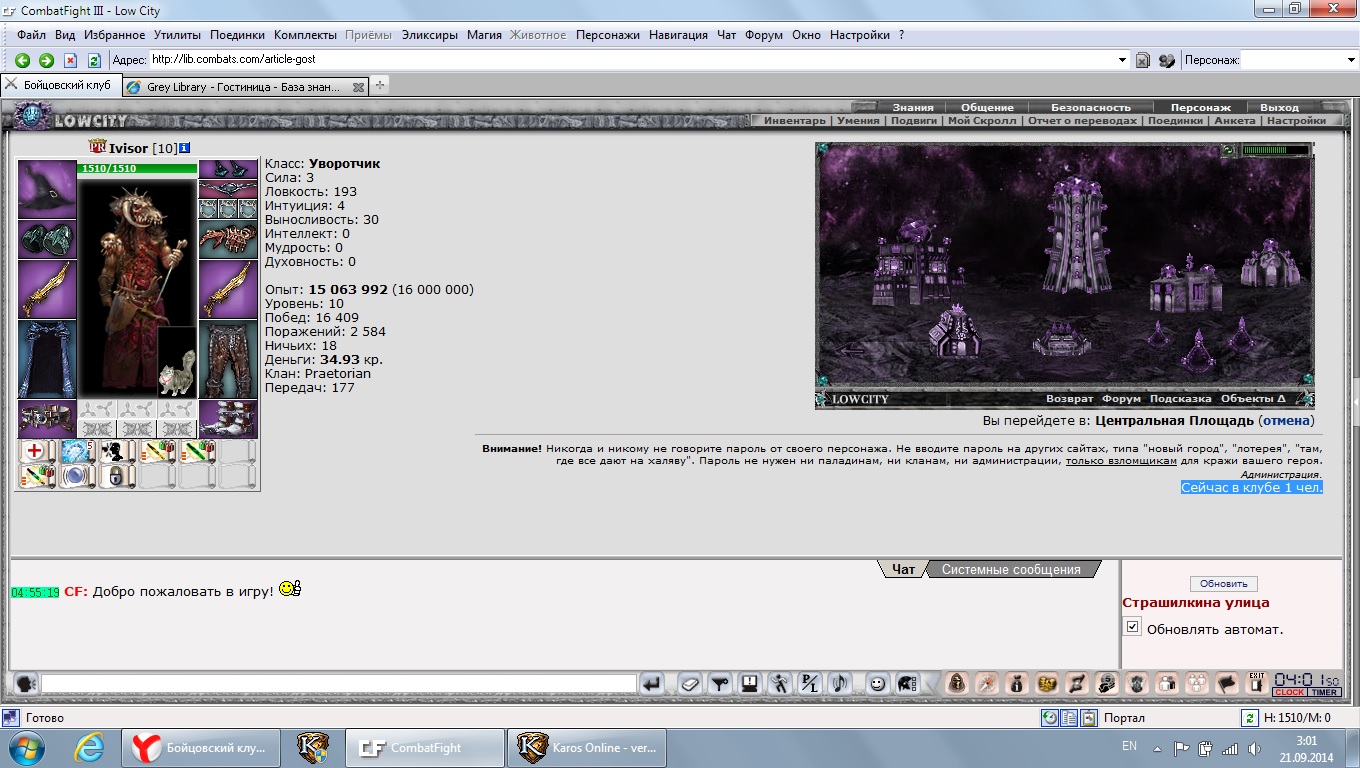1360x768 pixels.
Task: Open the Инвентарь link
Action: click(795, 121)
